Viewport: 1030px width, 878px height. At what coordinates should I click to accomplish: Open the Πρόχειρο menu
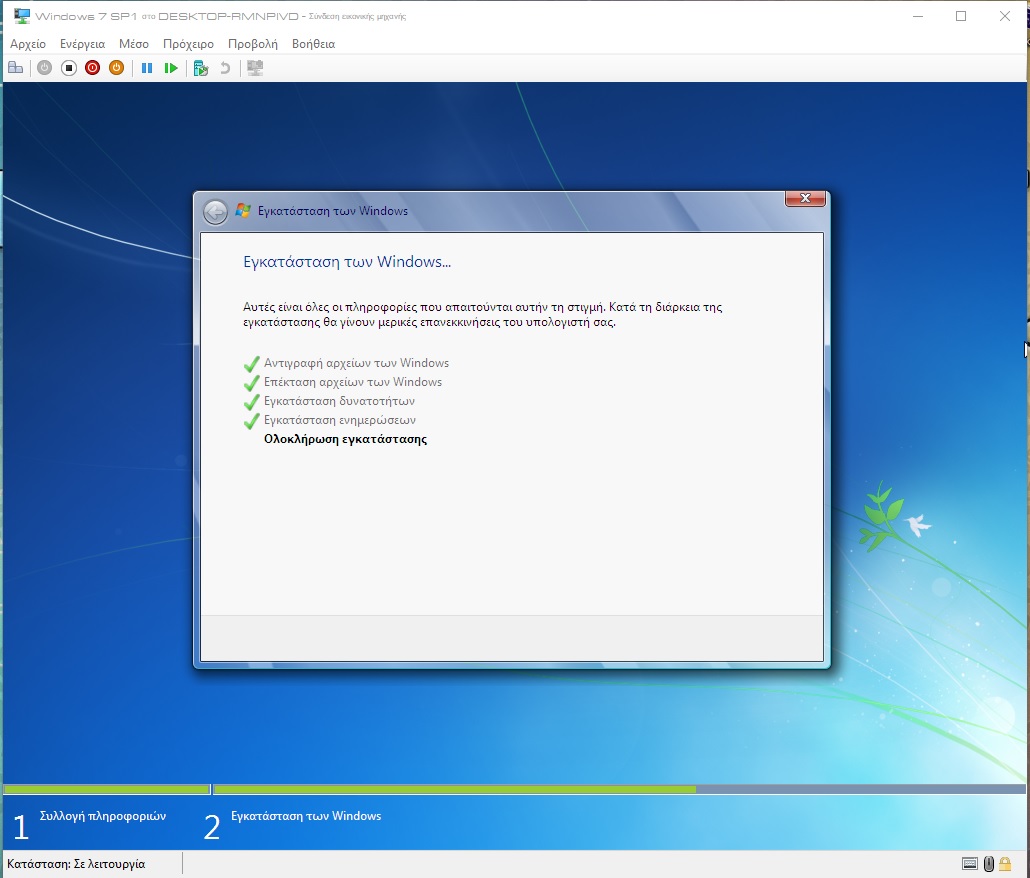coord(188,44)
